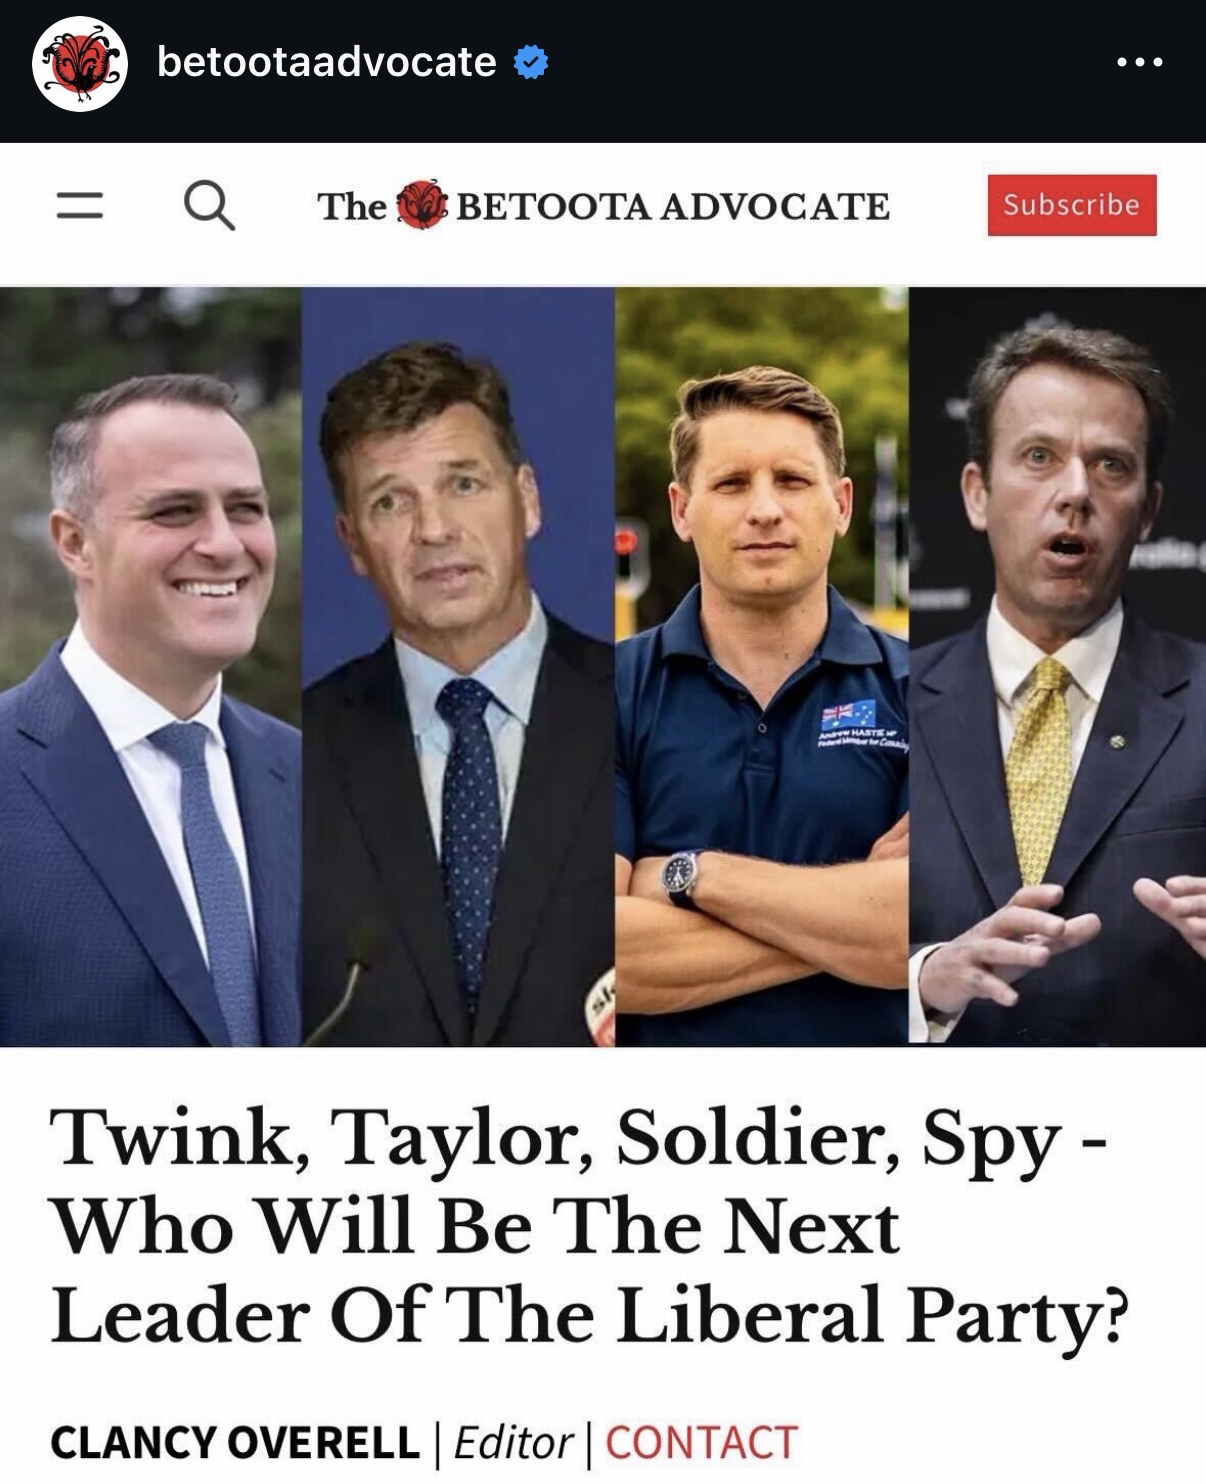Click the italic Editor label
Image resolution: width=1206 pixels, height=1484 pixels.
coord(513,1443)
